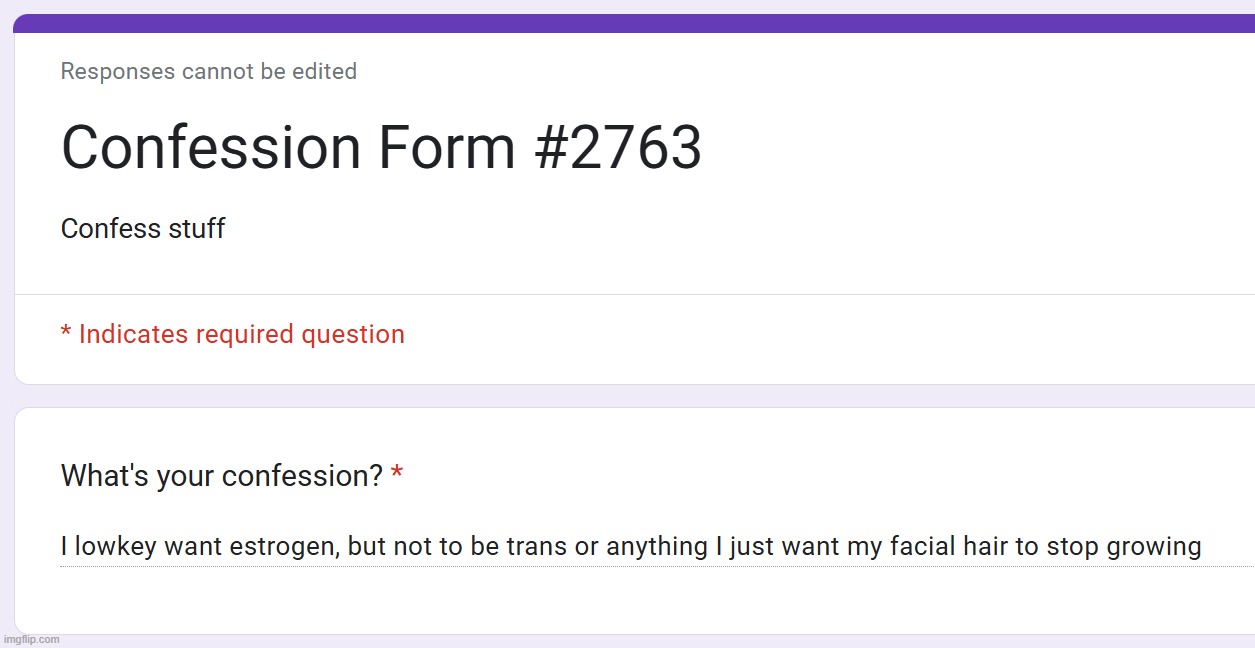Click the '#2763' number in the title
Image resolution: width=1255 pixels, height=648 pixels.
point(618,148)
